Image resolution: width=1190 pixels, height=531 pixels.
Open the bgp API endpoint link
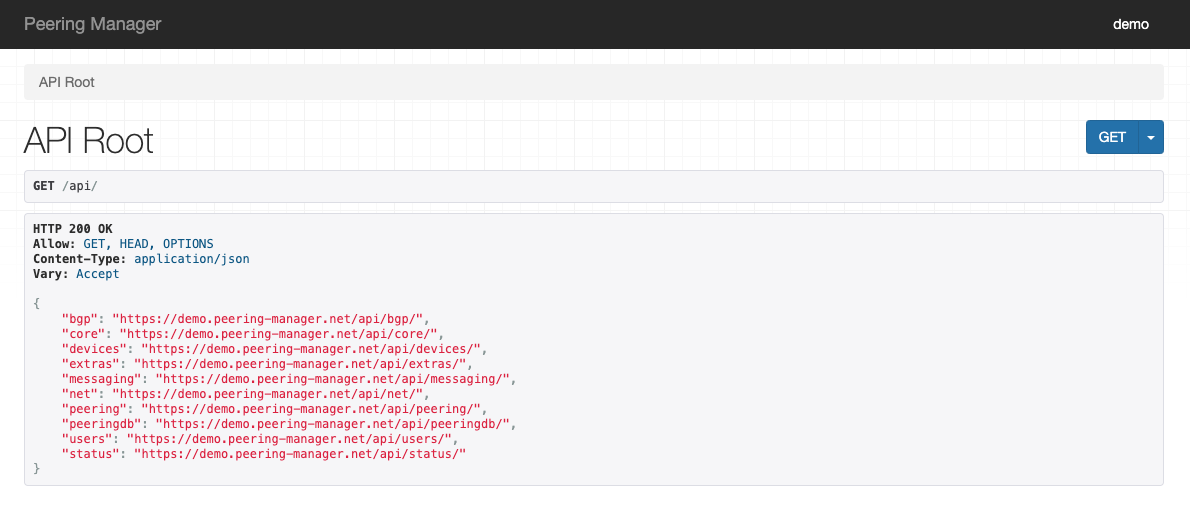tap(269, 318)
